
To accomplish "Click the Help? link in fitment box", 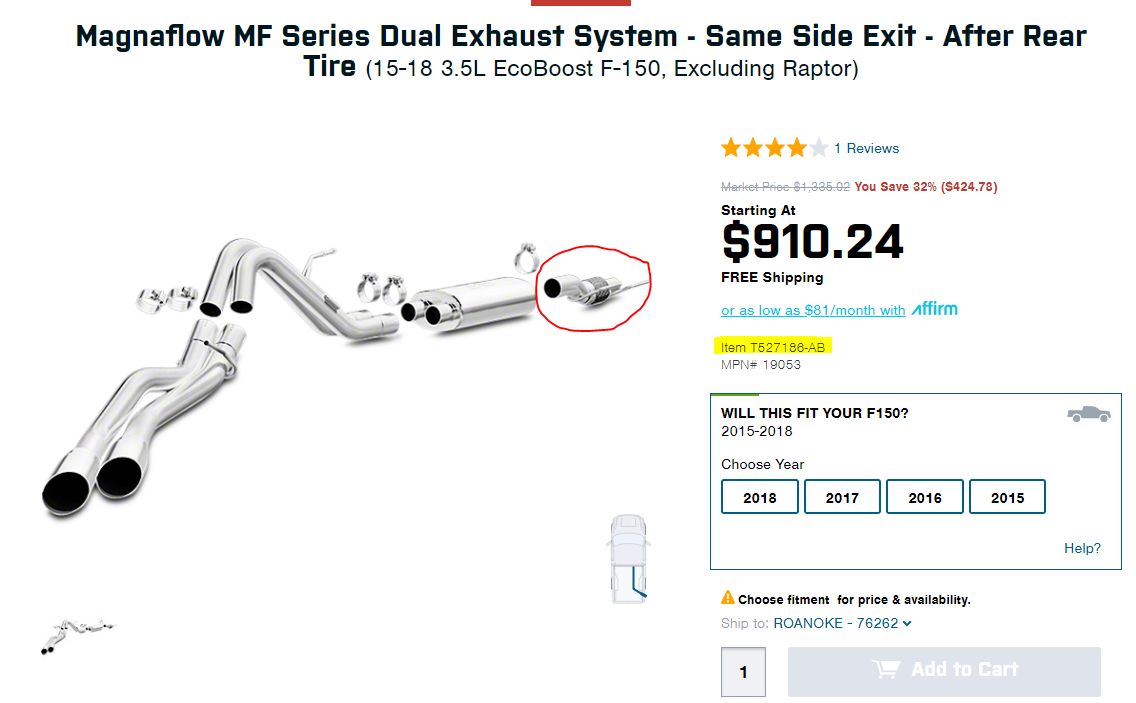I will 1082,548.
